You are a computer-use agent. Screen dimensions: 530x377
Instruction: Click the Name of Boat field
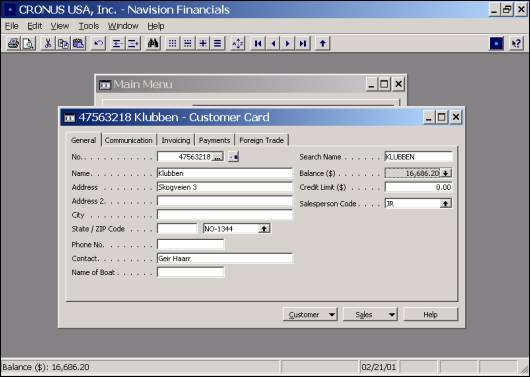coord(191,272)
